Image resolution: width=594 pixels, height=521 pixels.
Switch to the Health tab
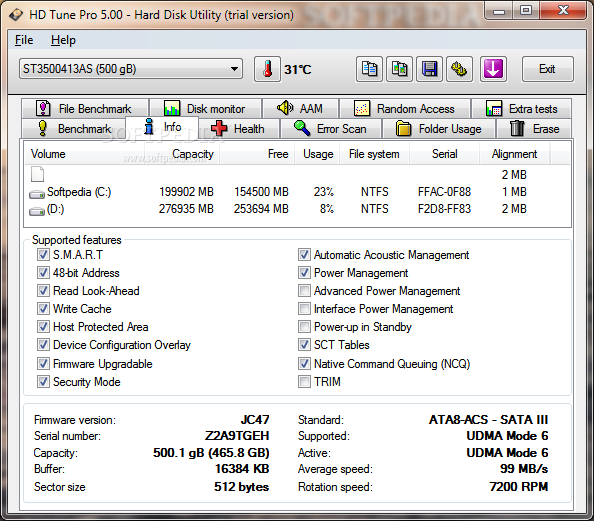[x=239, y=128]
